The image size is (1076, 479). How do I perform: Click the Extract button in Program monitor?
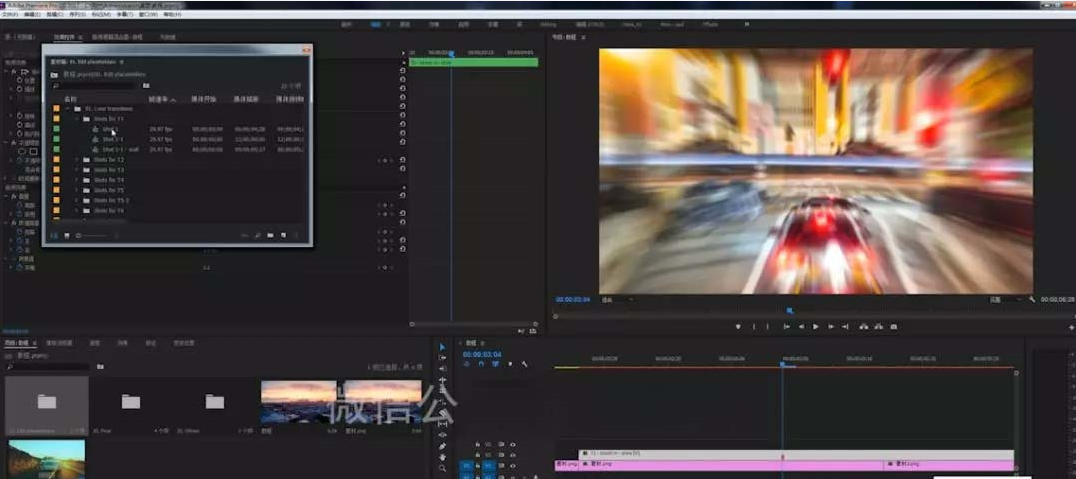[x=878, y=327]
